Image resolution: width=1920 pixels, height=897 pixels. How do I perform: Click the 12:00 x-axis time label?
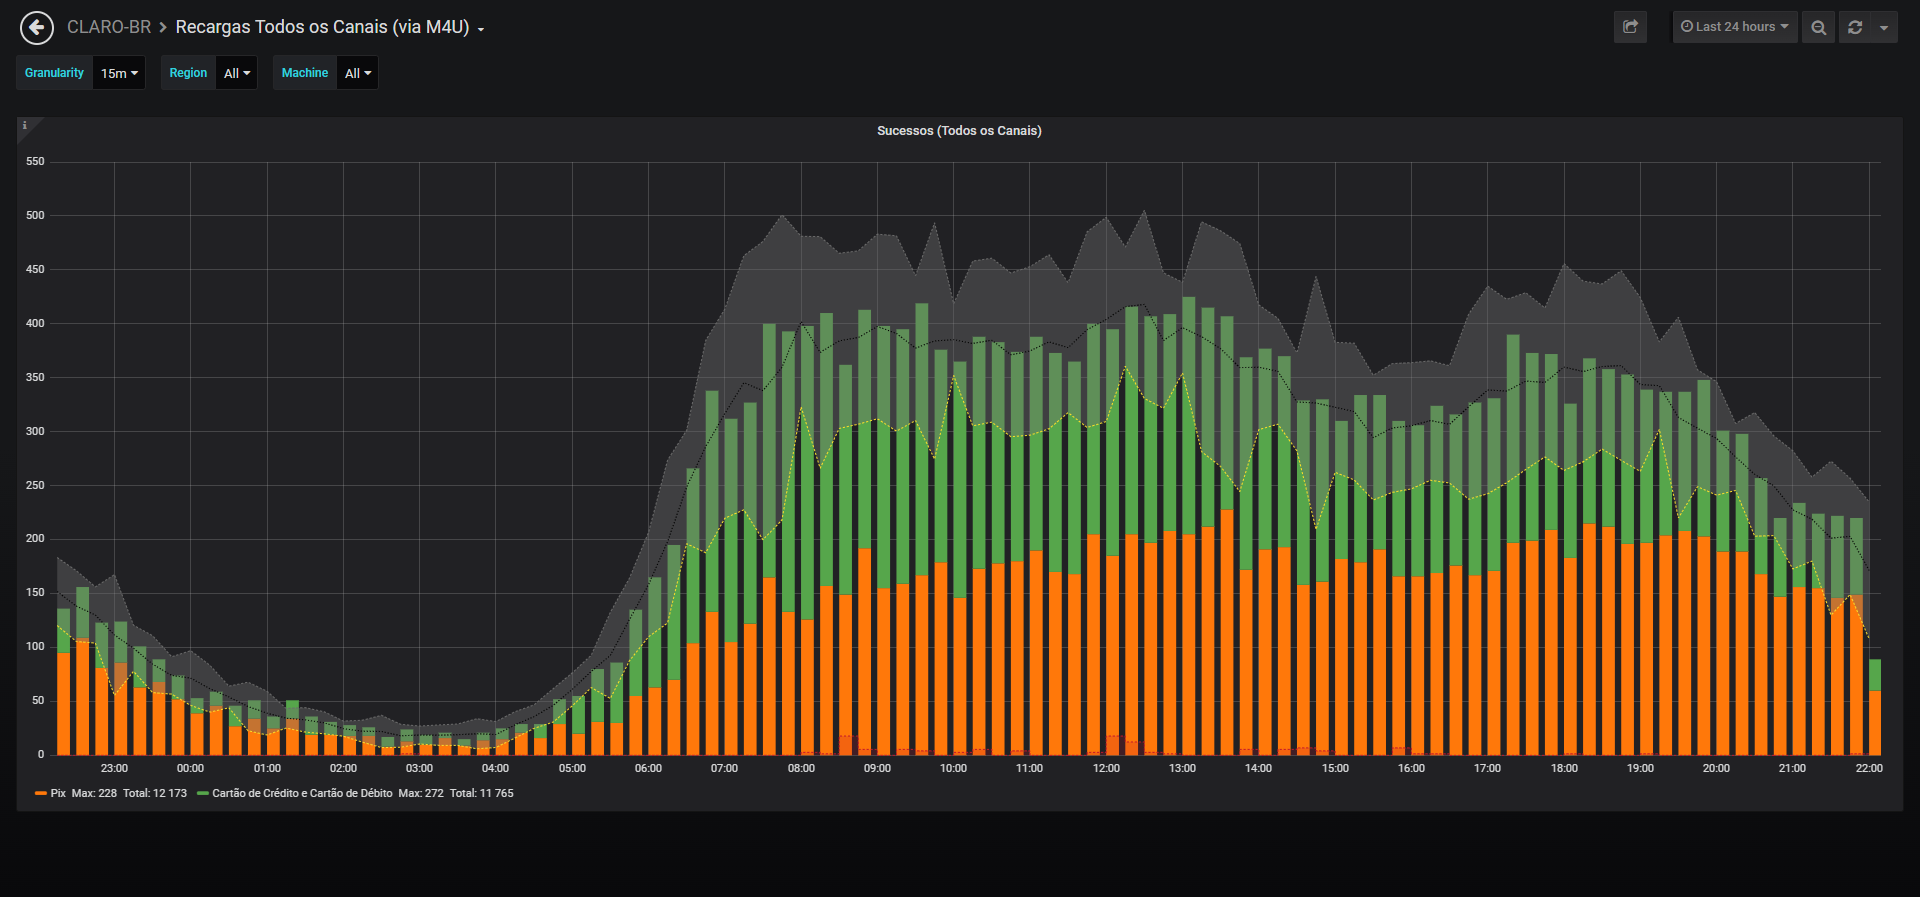1106,768
